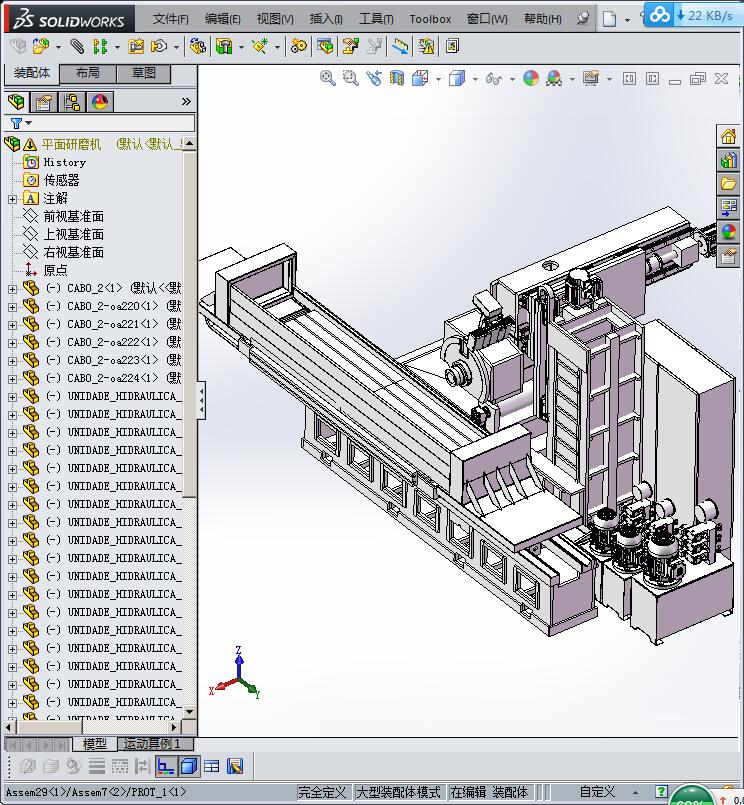Toggle the appearance display icon in bottom toolbar

click(235, 766)
